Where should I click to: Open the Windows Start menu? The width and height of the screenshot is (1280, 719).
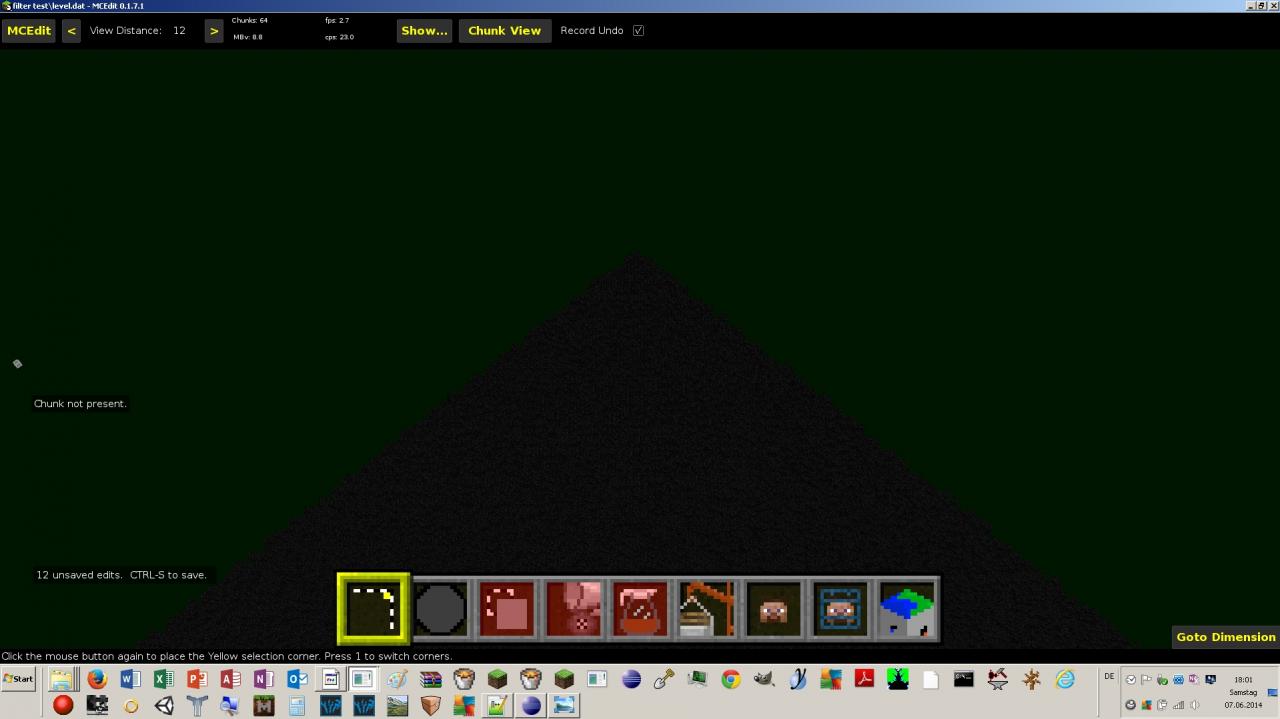(17, 679)
